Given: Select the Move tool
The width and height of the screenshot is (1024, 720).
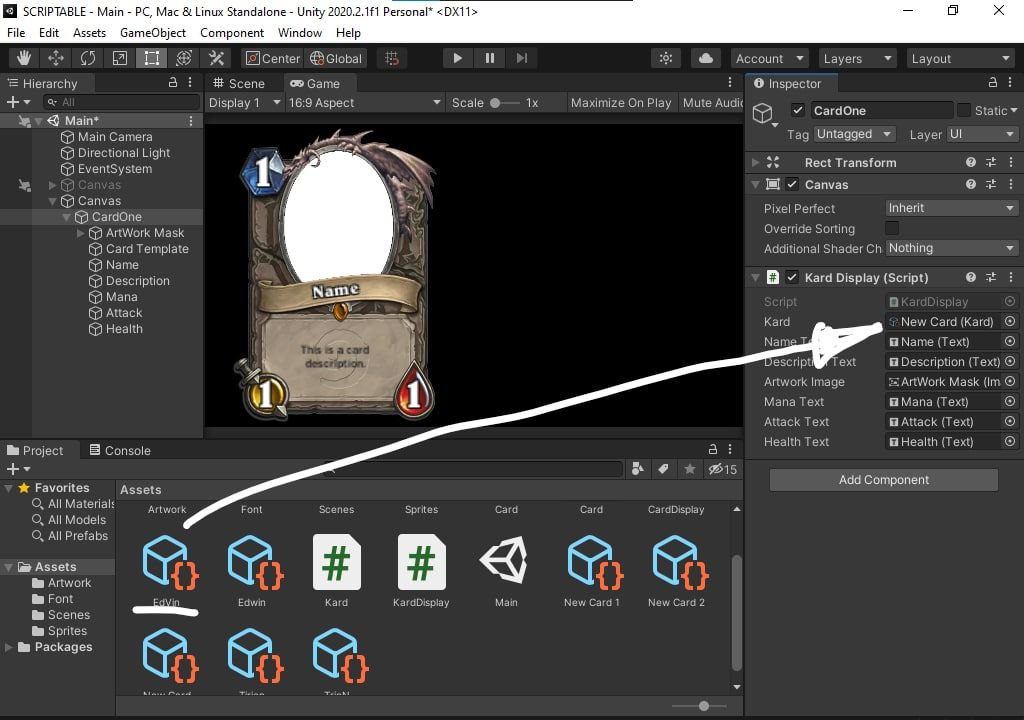Looking at the screenshot, I should [56, 58].
